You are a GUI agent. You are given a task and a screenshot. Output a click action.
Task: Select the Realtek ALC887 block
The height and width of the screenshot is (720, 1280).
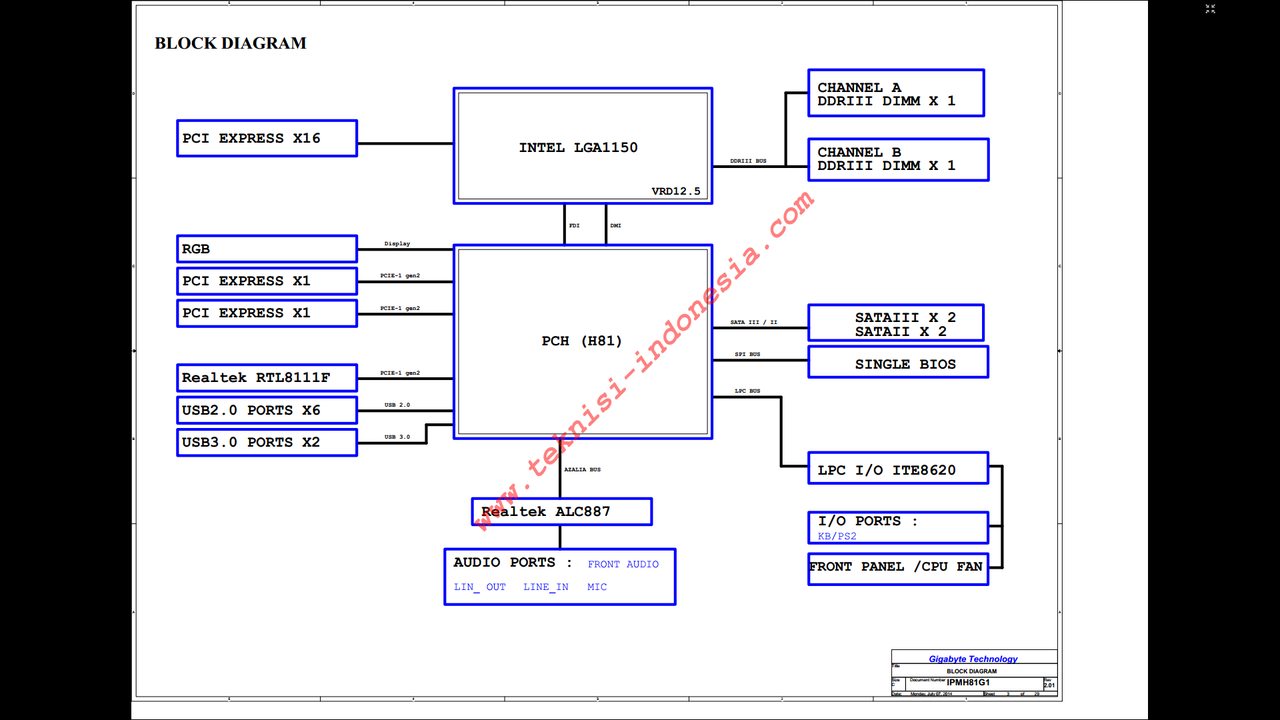point(562,511)
